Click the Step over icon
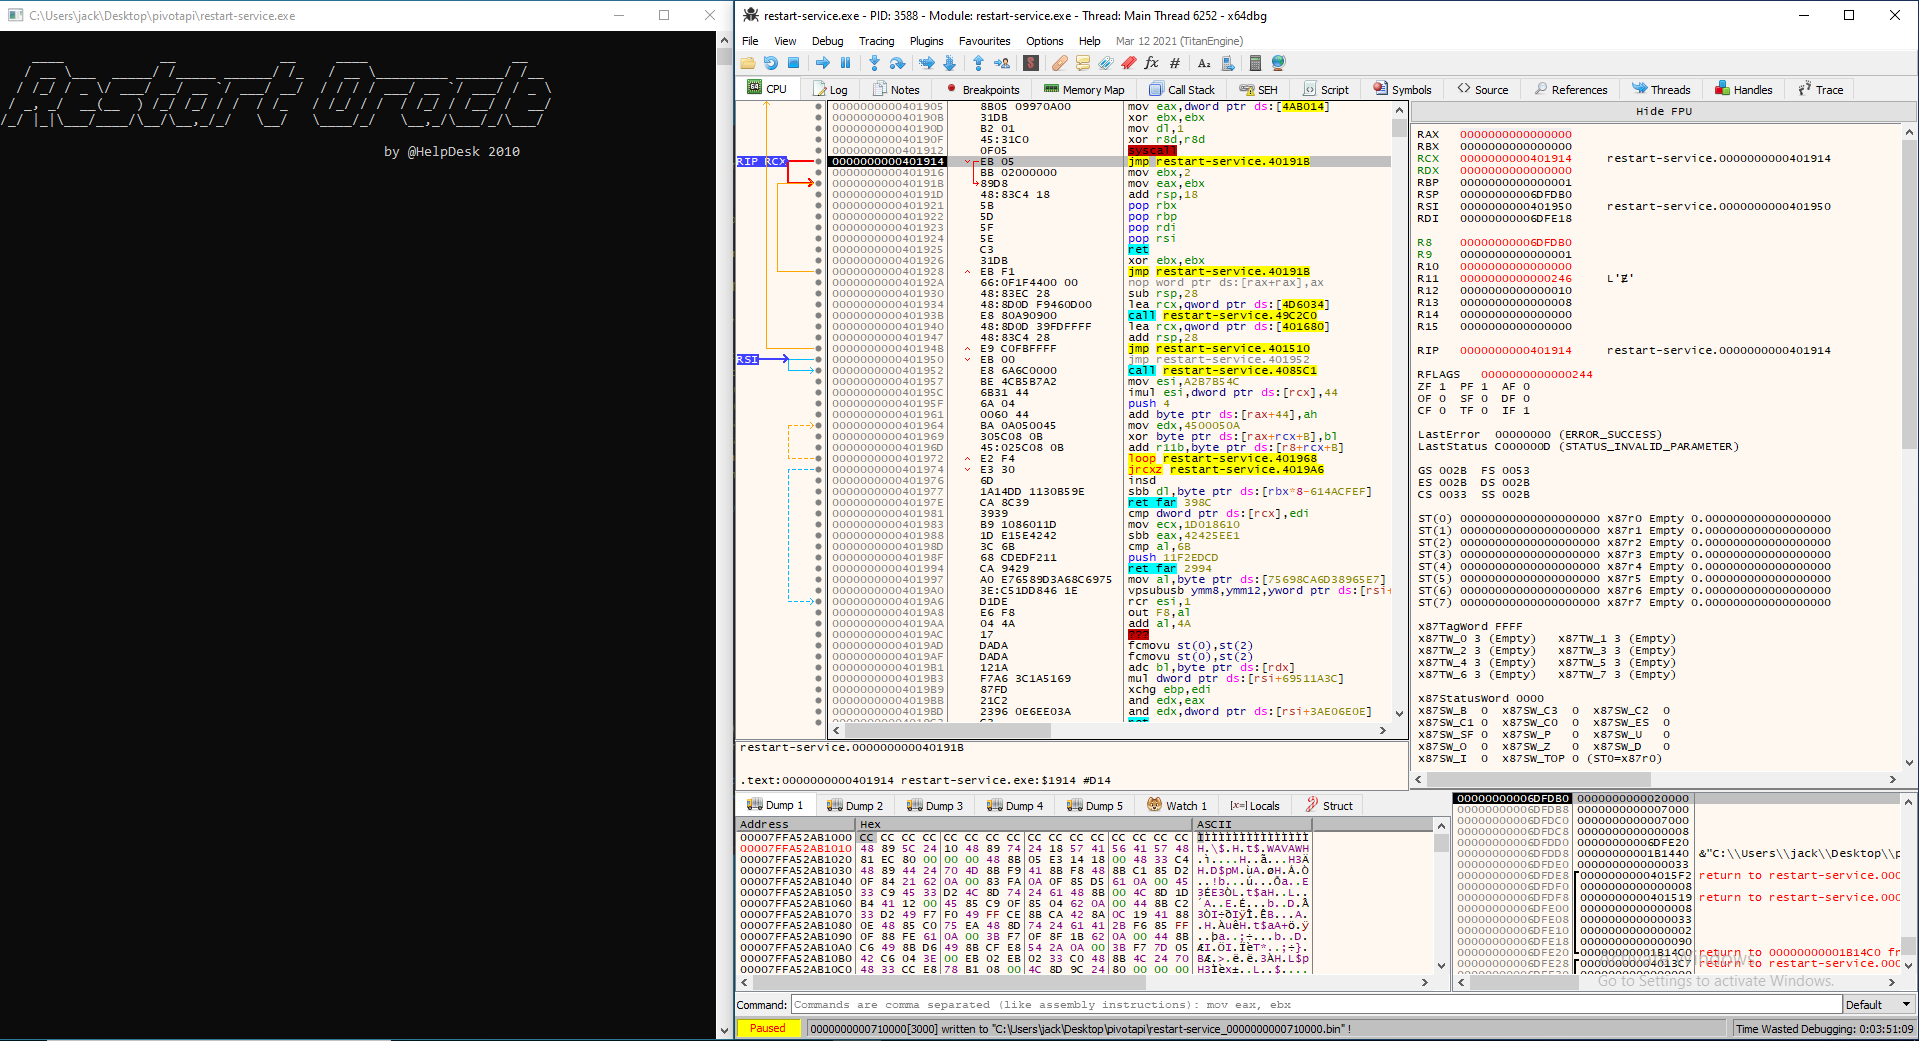 pyautogui.click(x=897, y=63)
